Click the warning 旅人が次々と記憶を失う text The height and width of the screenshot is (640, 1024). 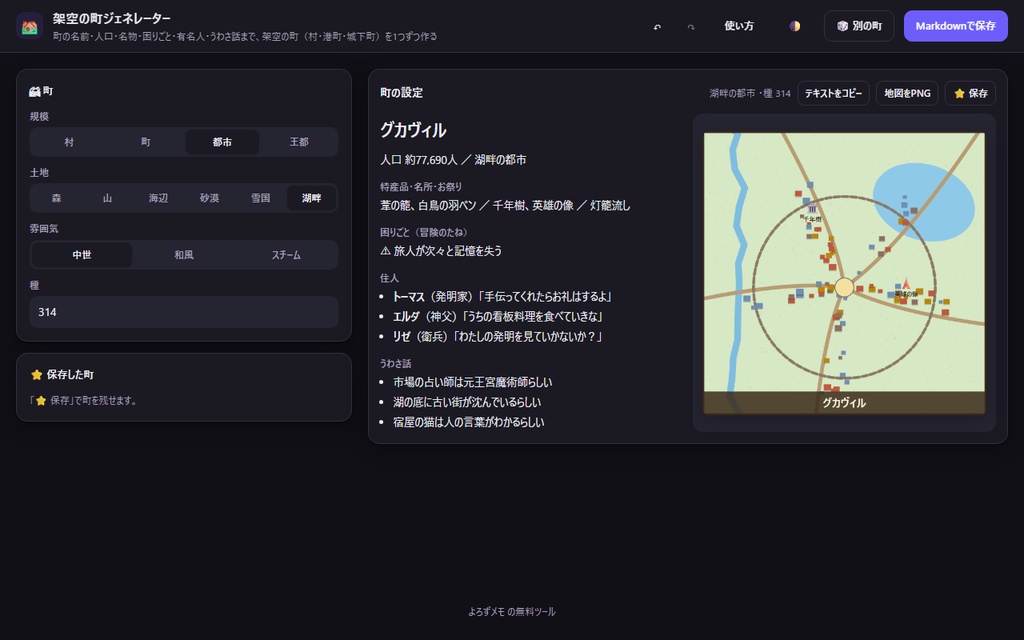pyautogui.click(x=441, y=251)
